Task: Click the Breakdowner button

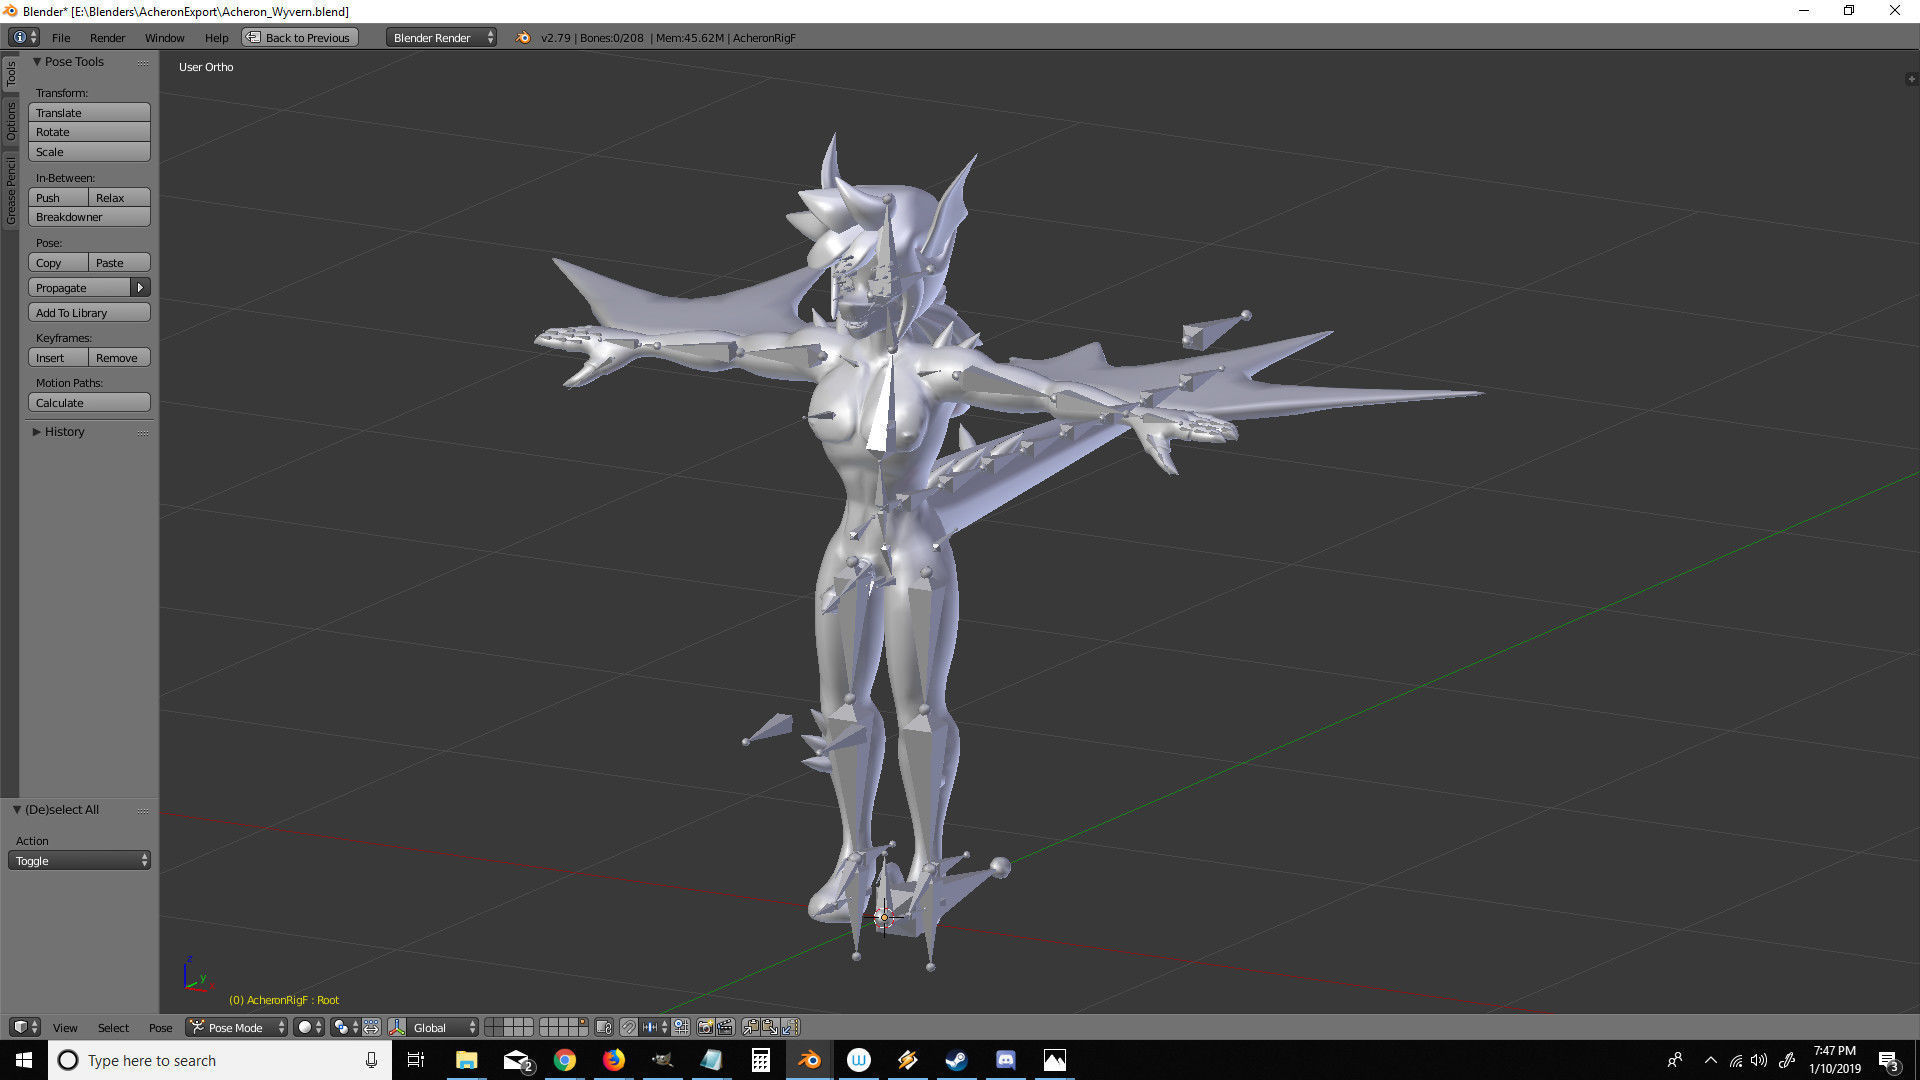Action: [89, 217]
